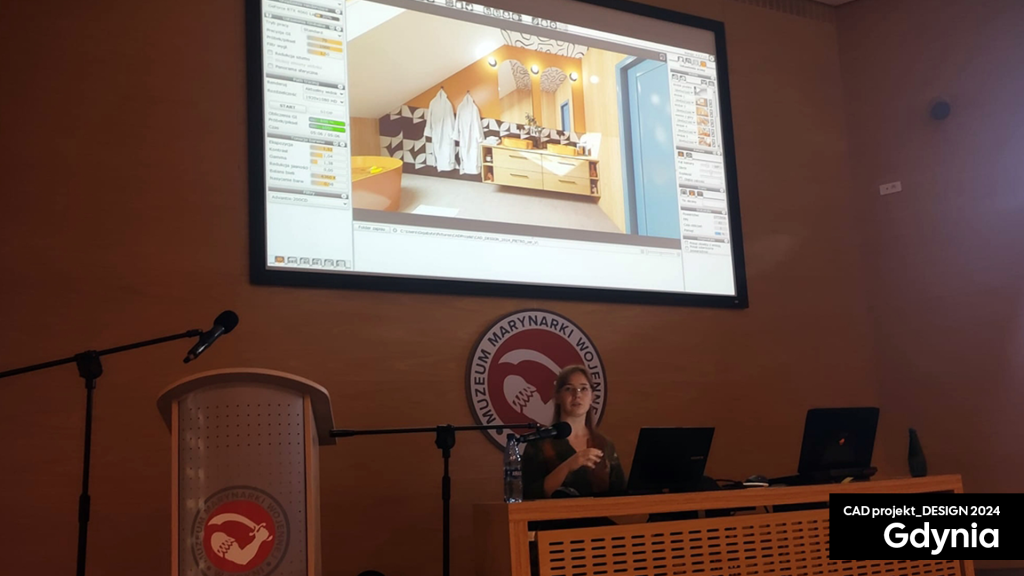Select the second tab icon below the left panel

292,261
